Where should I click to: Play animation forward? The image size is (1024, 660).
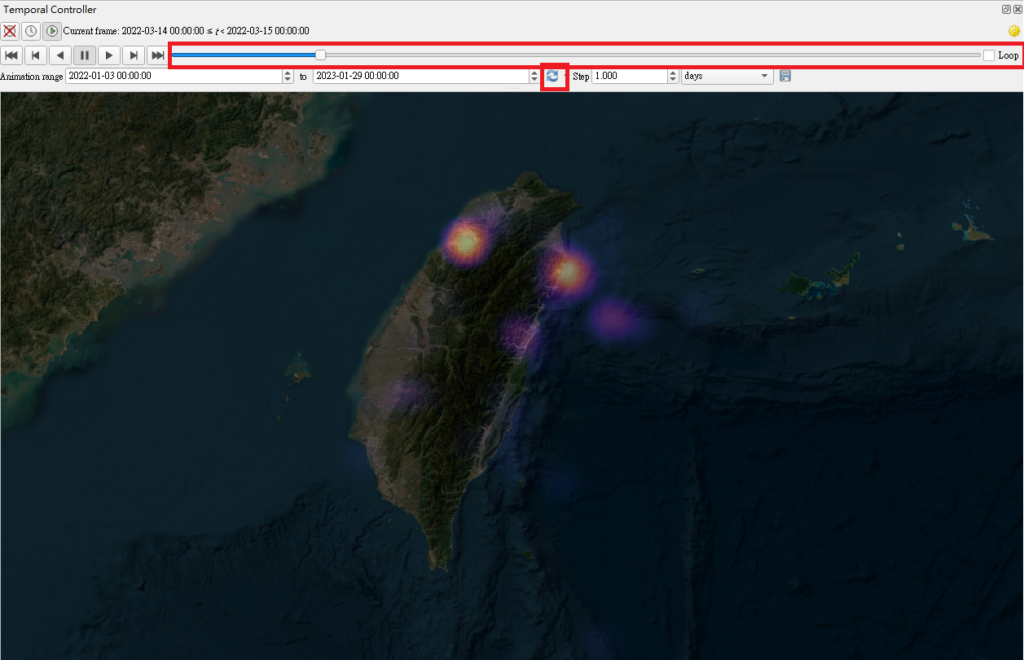coord(109,55)
